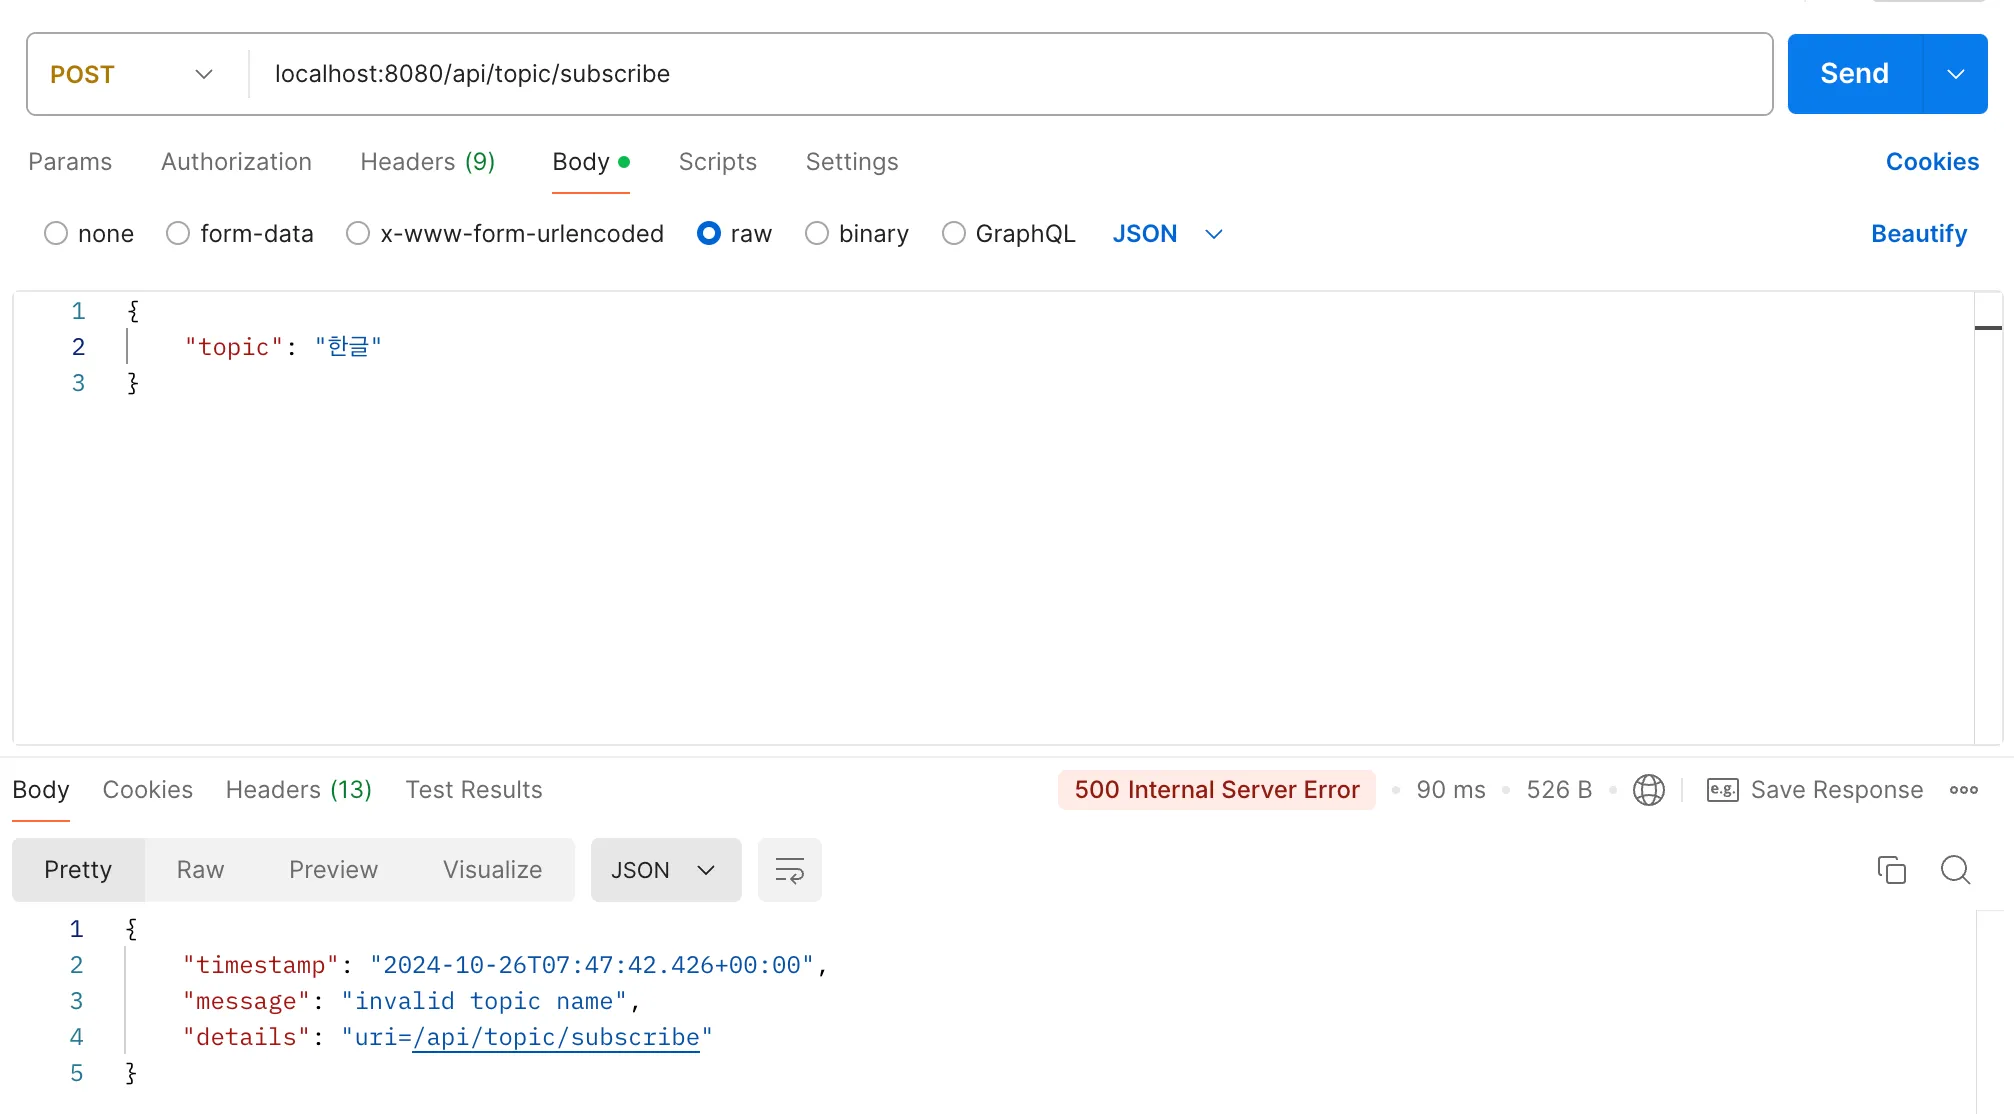Click the wrap lines icon in response

pyautogui.click(x=789, y=870)
